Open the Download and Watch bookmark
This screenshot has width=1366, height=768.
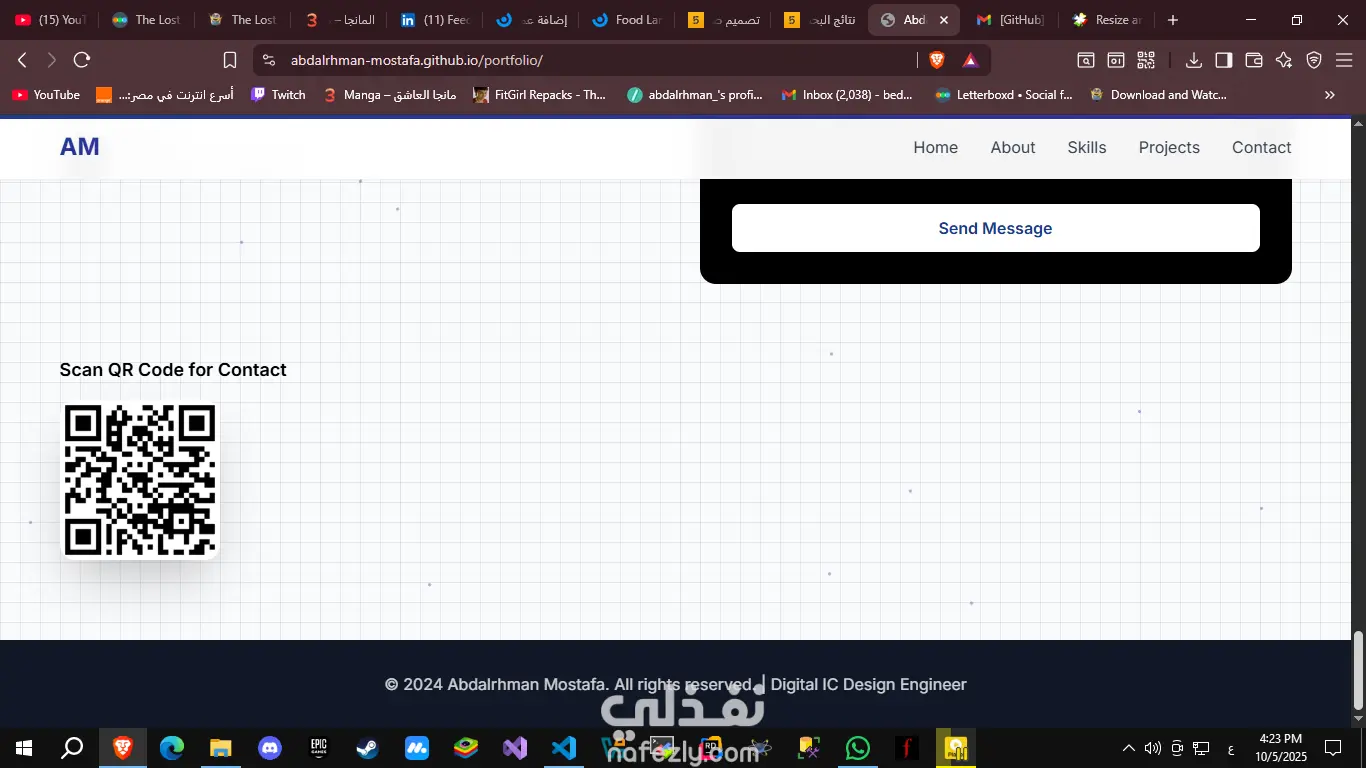(x=1158, y=95)
